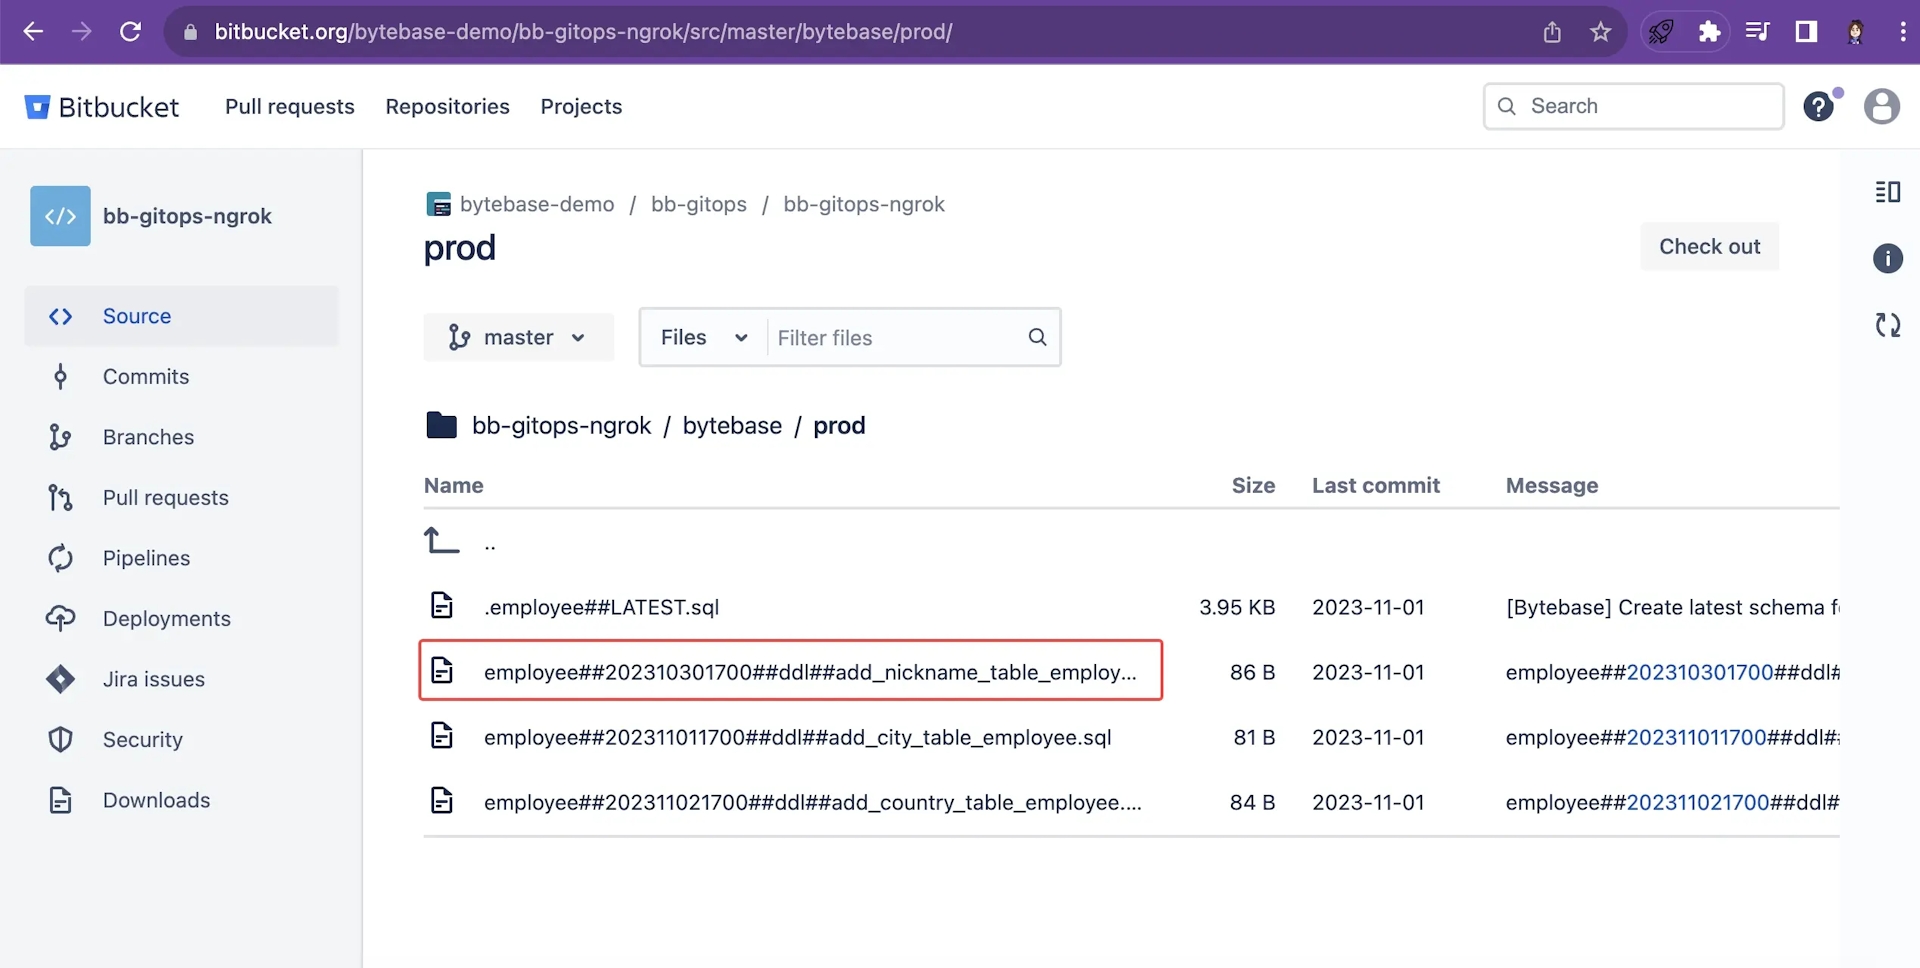This screenshot has height=968, width=1920.
Task: Reload the page with the refresh icon
Action: click(131, 32)
